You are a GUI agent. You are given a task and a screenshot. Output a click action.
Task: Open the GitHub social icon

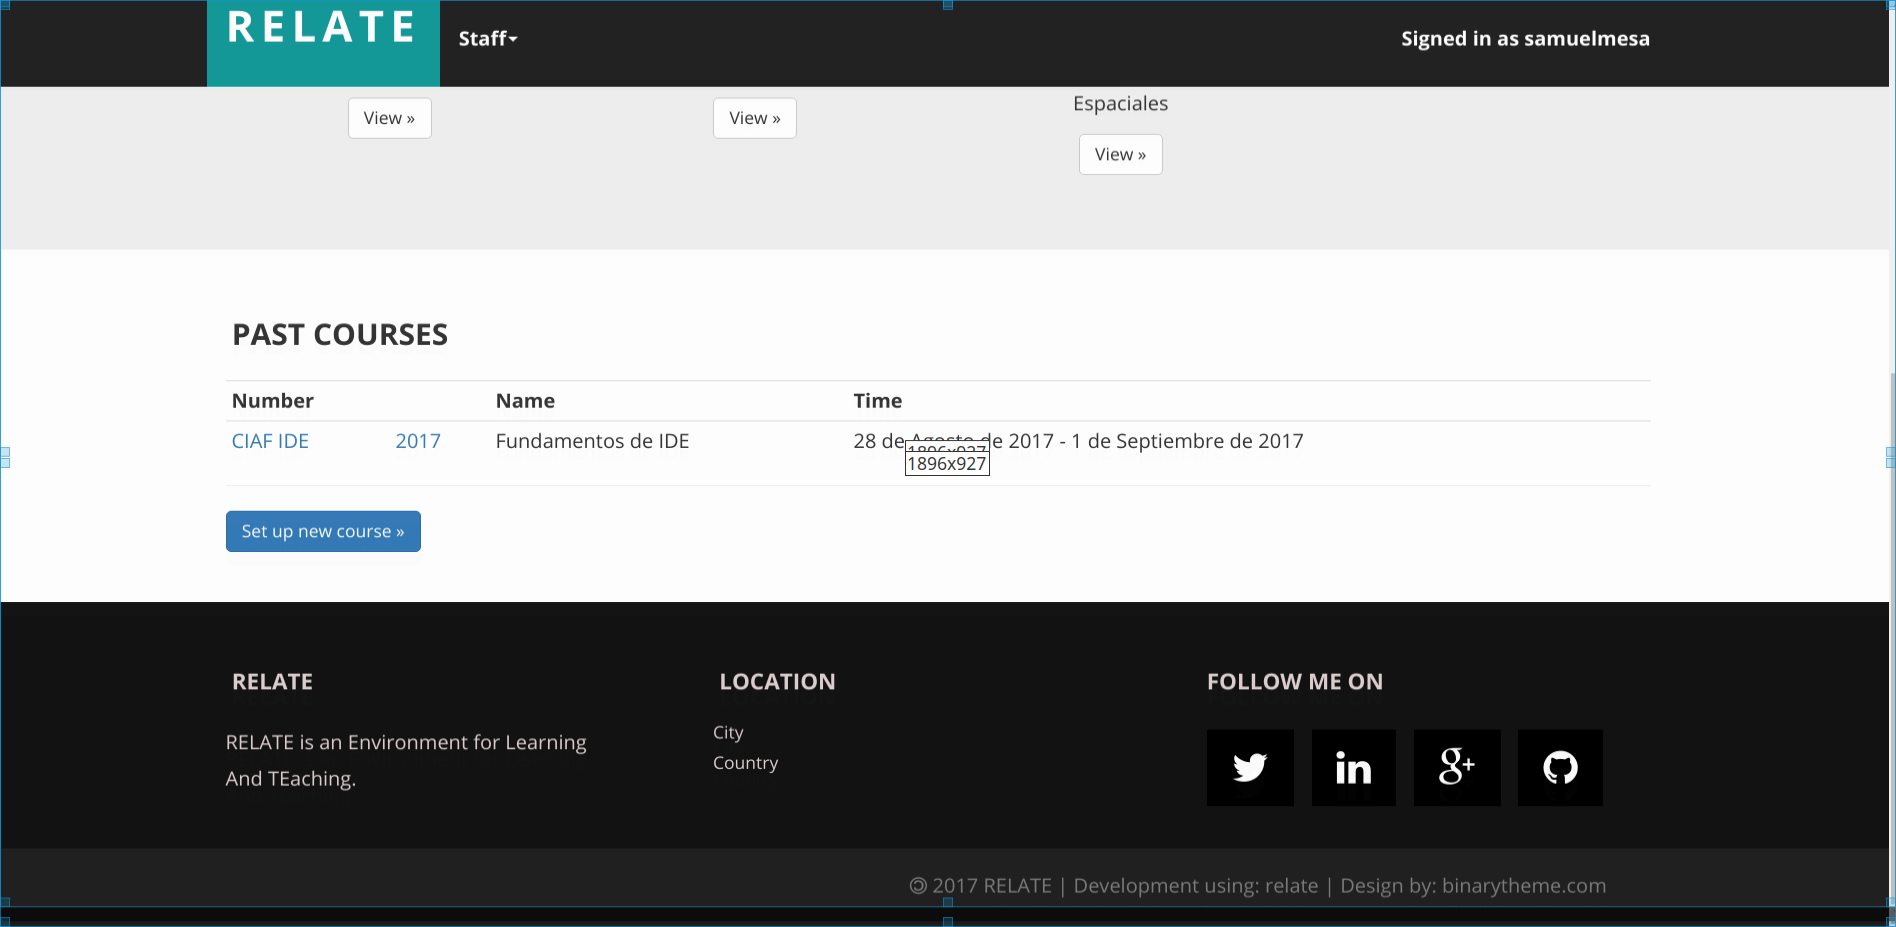point(1560,768)
